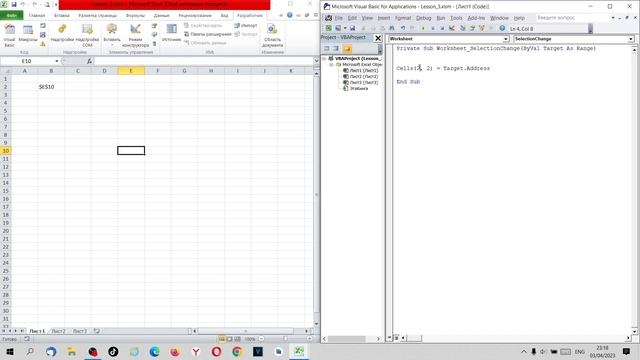The height and width of the screenshot is (360, 640).
Task: Click the Undo icon in VBA toolbar
Action: 403,28
